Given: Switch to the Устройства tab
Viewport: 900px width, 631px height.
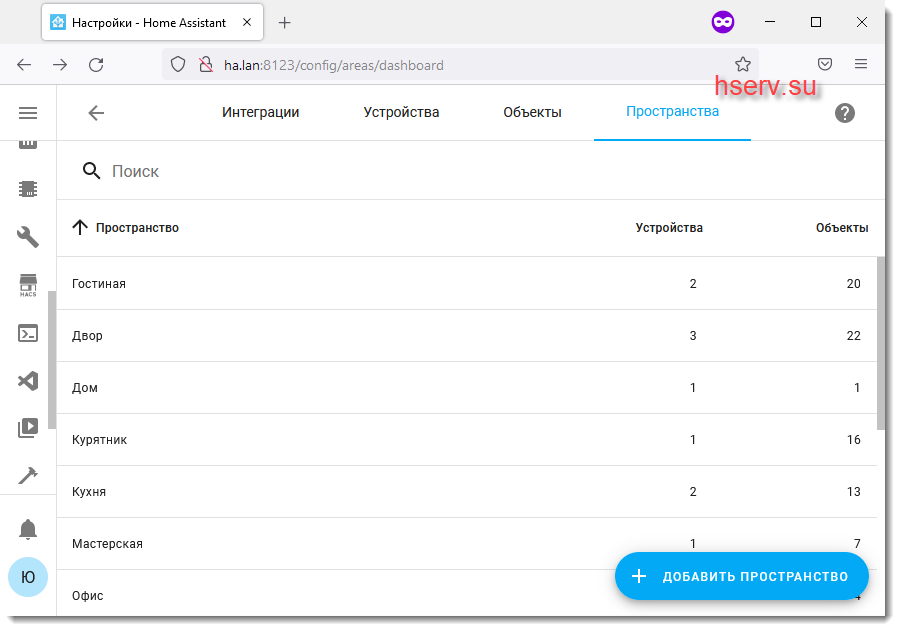Looking at the screenshot, I should pos(401,112).
